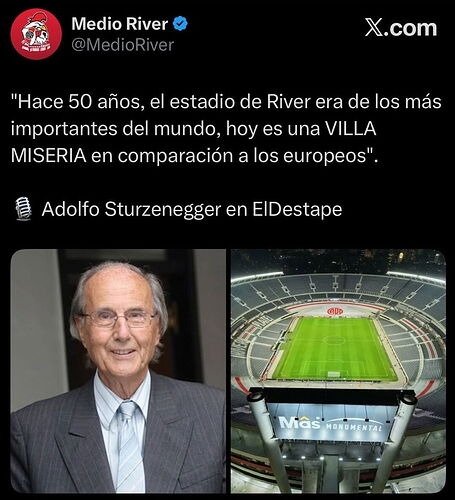Open the photo of the elderly man

[x=118, y=371]
